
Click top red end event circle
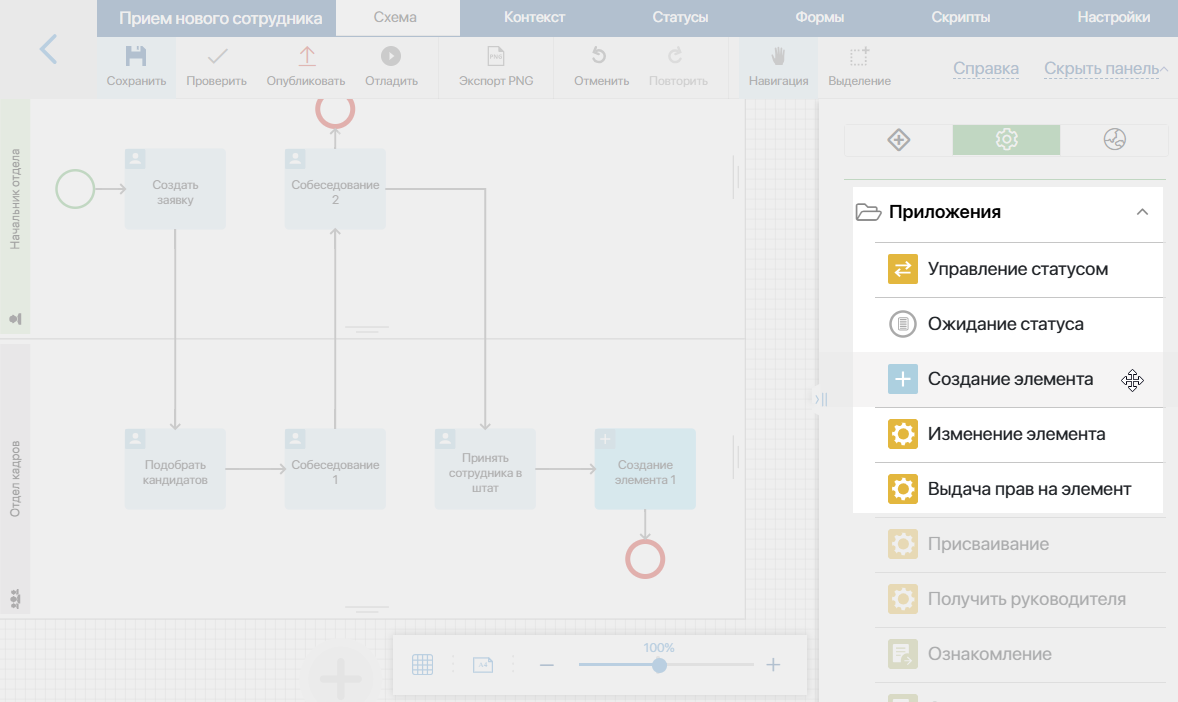(335, 111)
